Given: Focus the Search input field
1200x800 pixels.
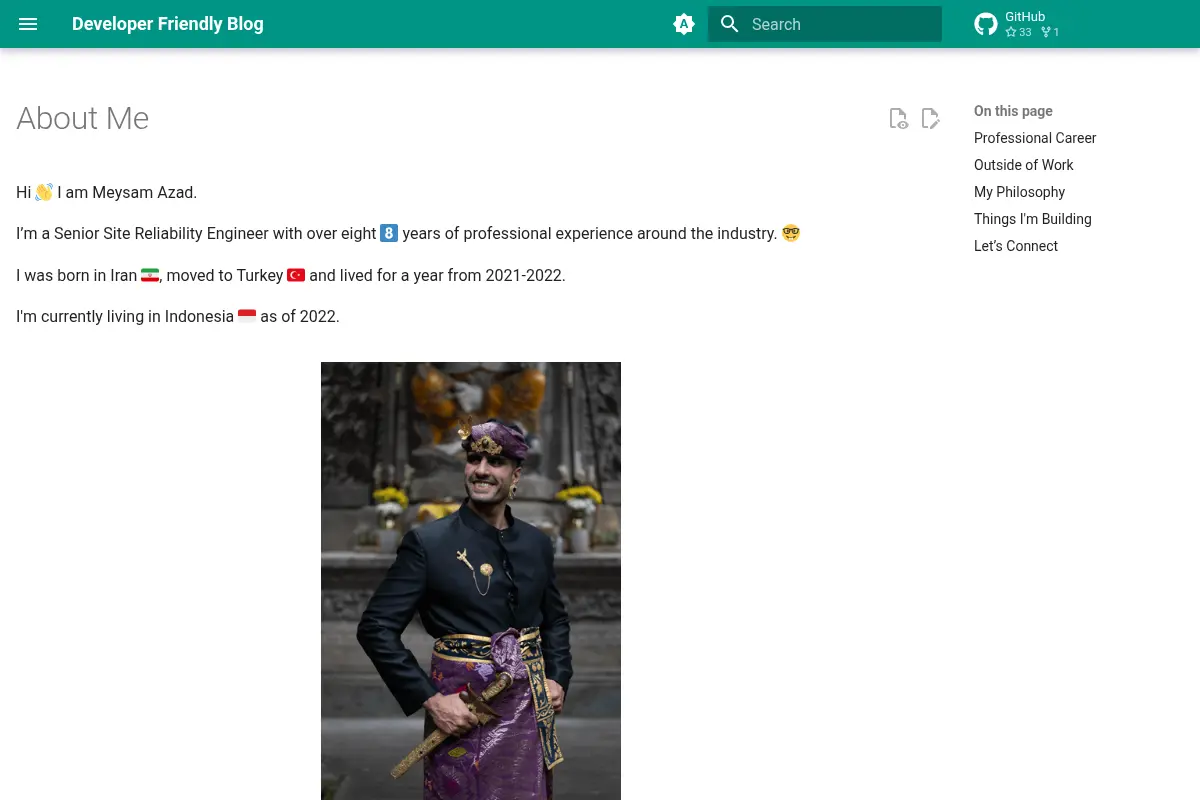Looking at the screenshot, I should (x=825, y=24).
